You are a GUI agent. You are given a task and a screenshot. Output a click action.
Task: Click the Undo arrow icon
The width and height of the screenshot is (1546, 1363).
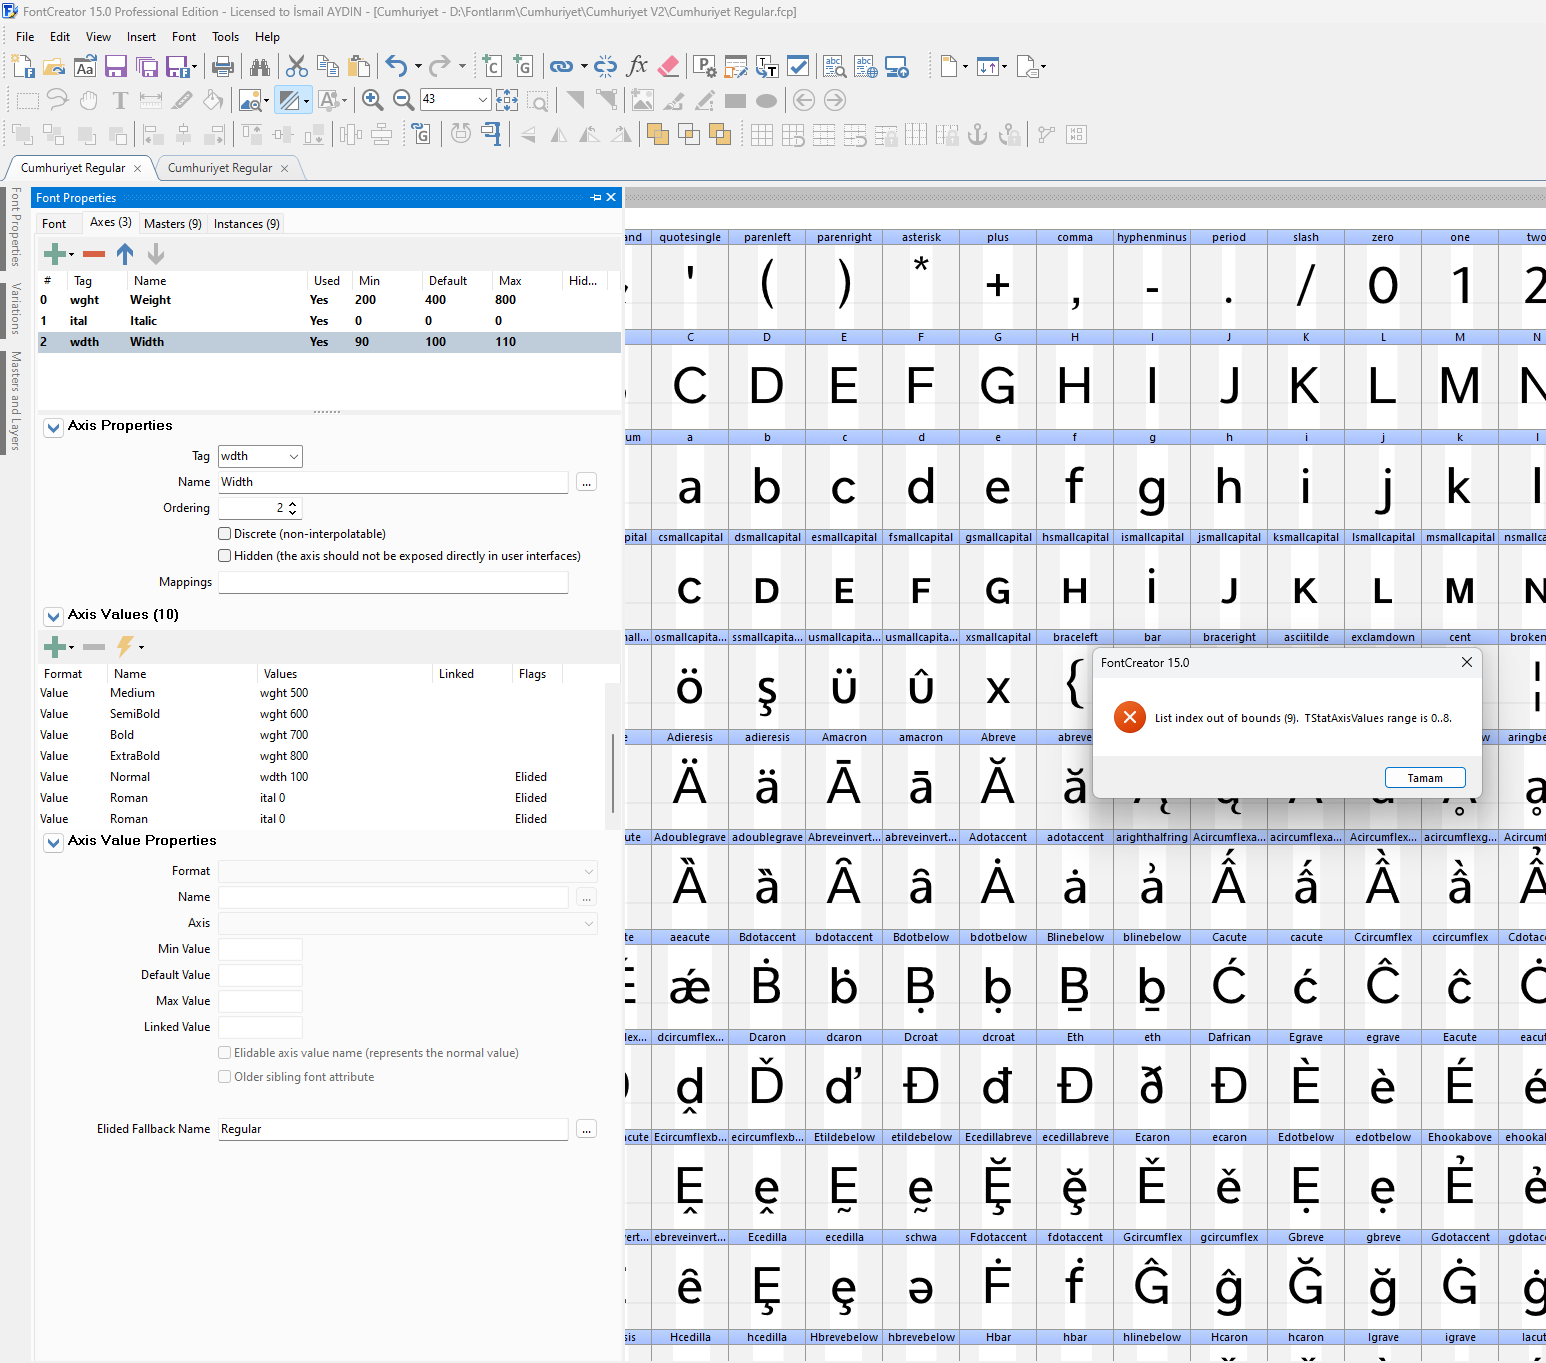[x=396, y=67]
